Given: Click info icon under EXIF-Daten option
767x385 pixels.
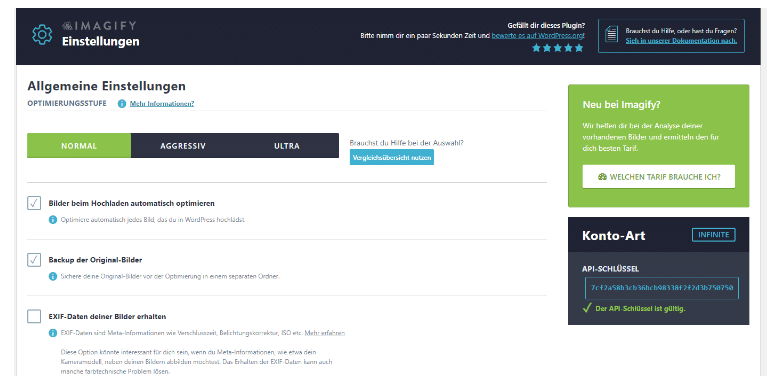Looking at the screenshot, I should click(x=53, y=333).
